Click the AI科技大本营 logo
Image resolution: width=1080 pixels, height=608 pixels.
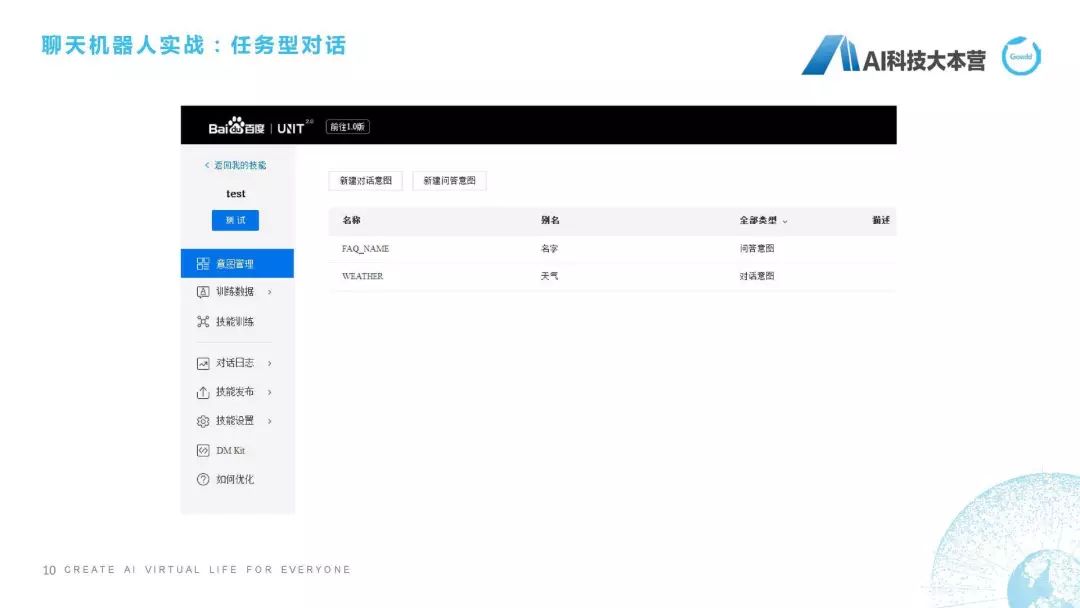(893, 55)
